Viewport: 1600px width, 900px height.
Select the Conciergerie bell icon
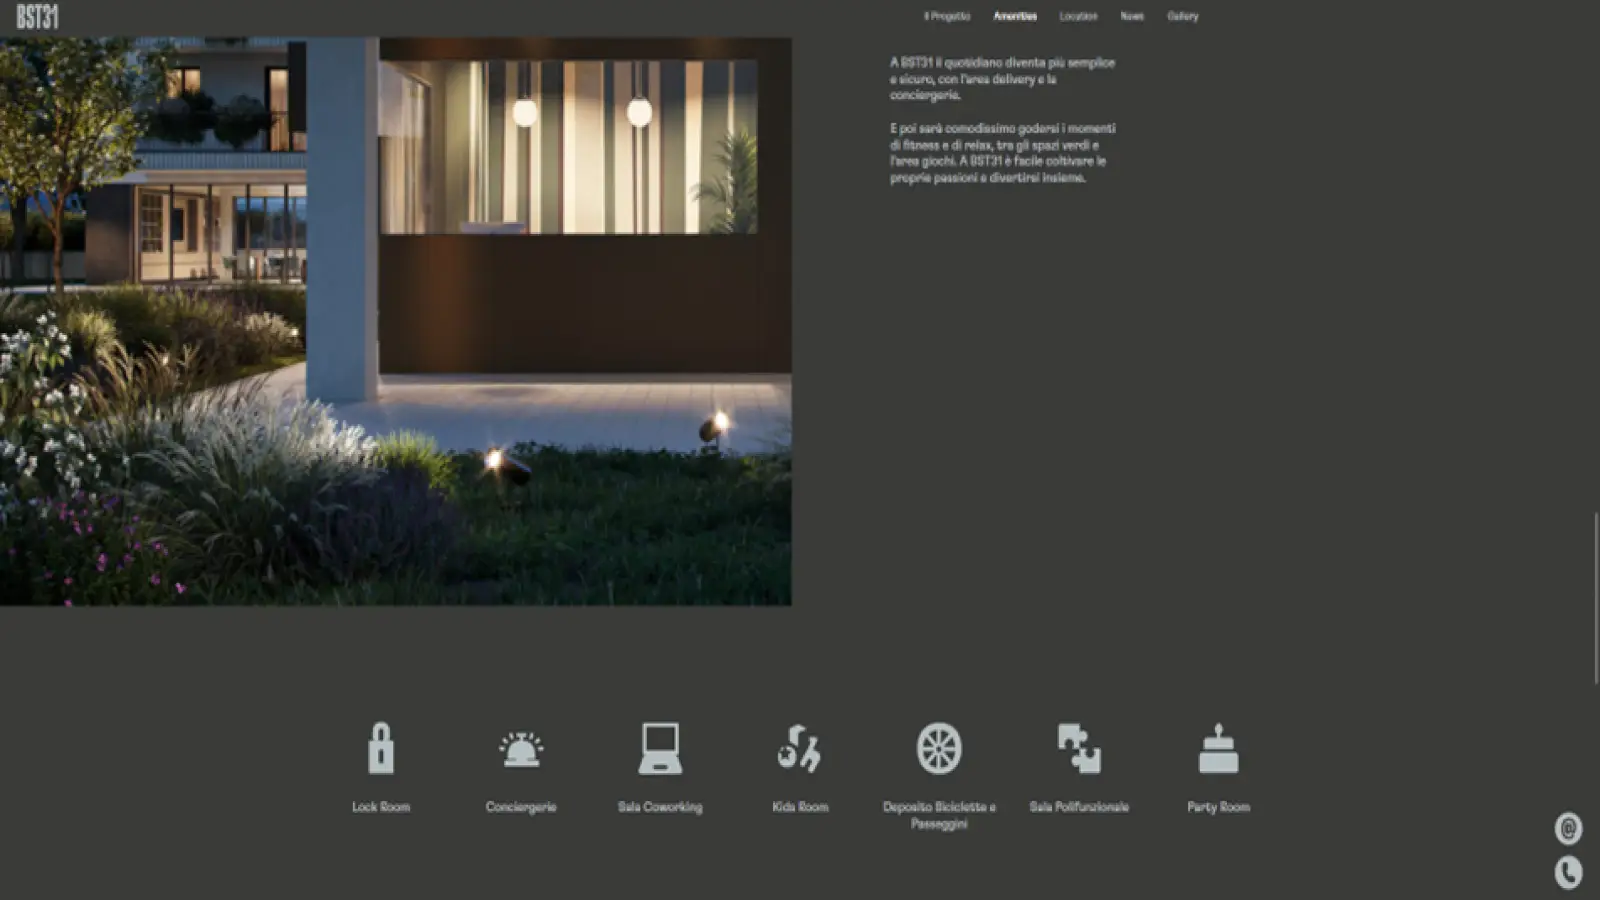tap(520, 749)
